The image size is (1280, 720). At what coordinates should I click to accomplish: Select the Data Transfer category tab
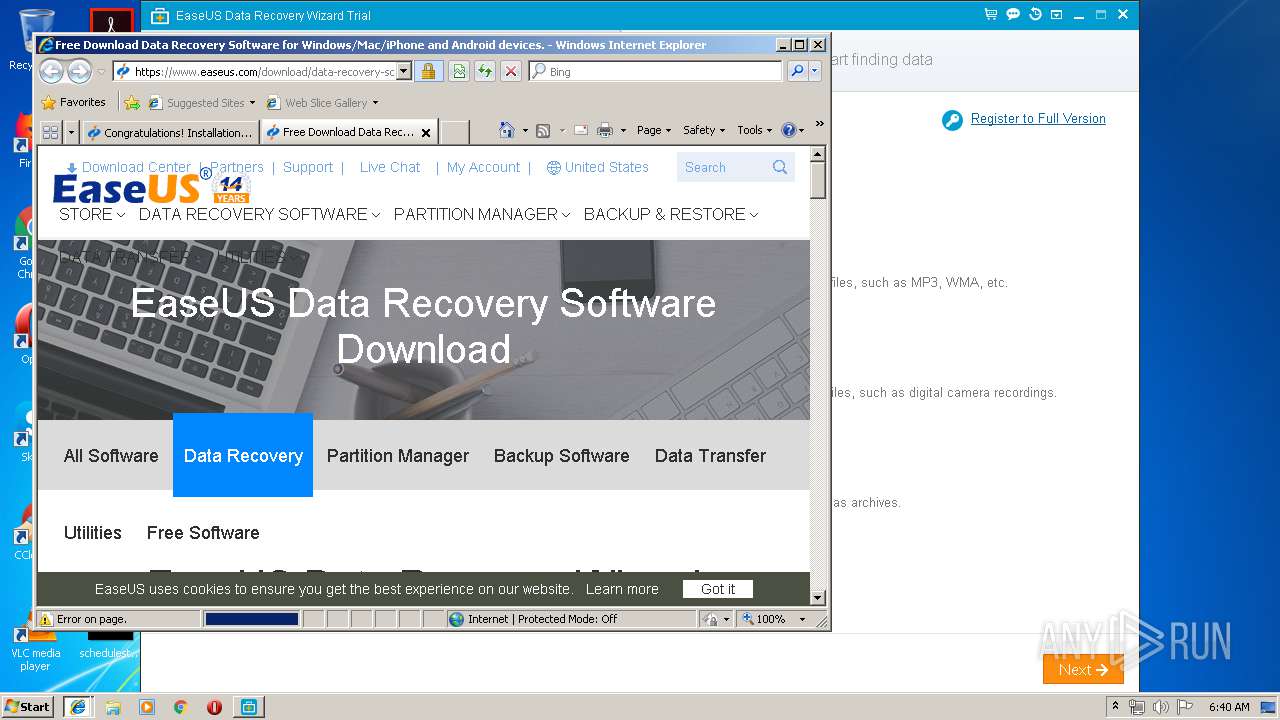tap(710, 456)
